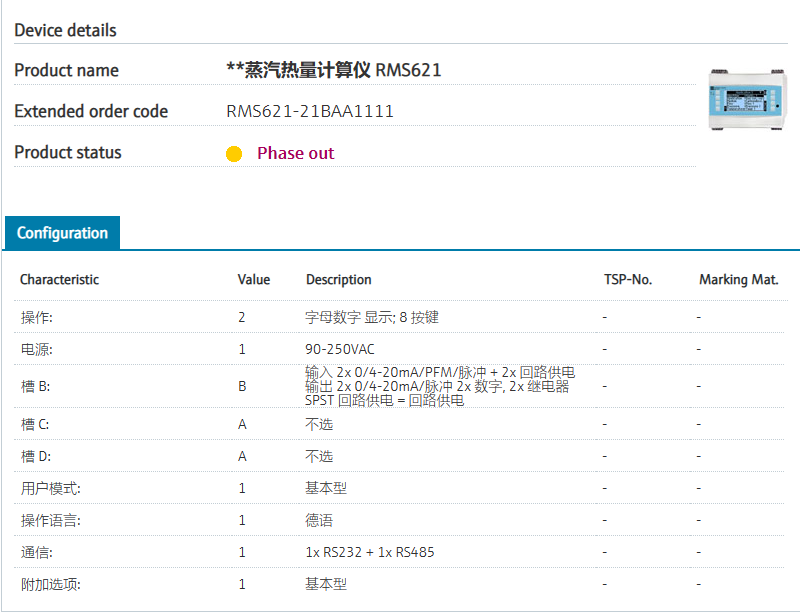This screenshot has height=612, width=800.
Task: Click the yellow product status indicator dot
Action: click(x=234, y=154)
